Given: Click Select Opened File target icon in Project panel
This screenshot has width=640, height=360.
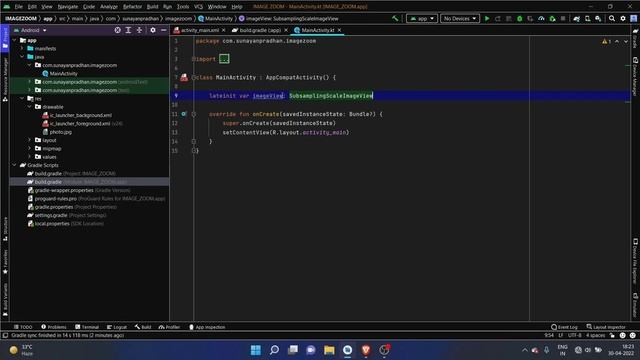Looking at the screenshot, I should (x=118, y=30).
